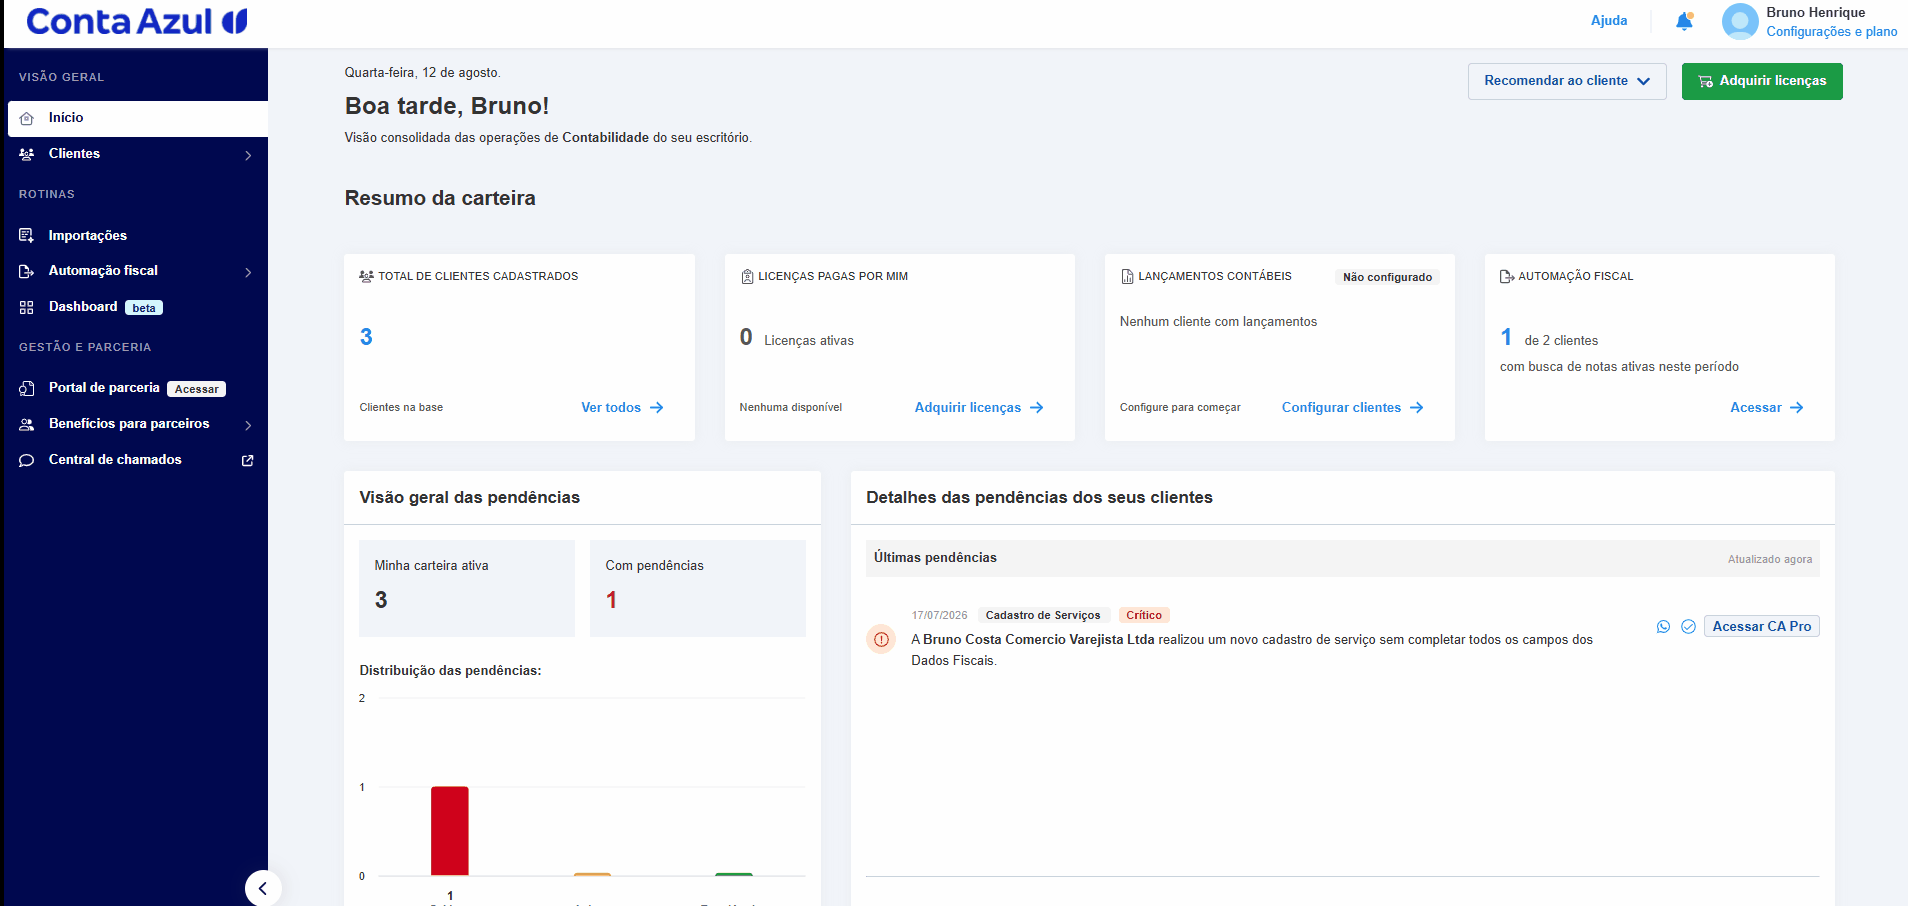The height and width of the screenshot is (906, 1908).
Task: Click the green Adquirir licenças button
Action: [x=1762, y=81]
